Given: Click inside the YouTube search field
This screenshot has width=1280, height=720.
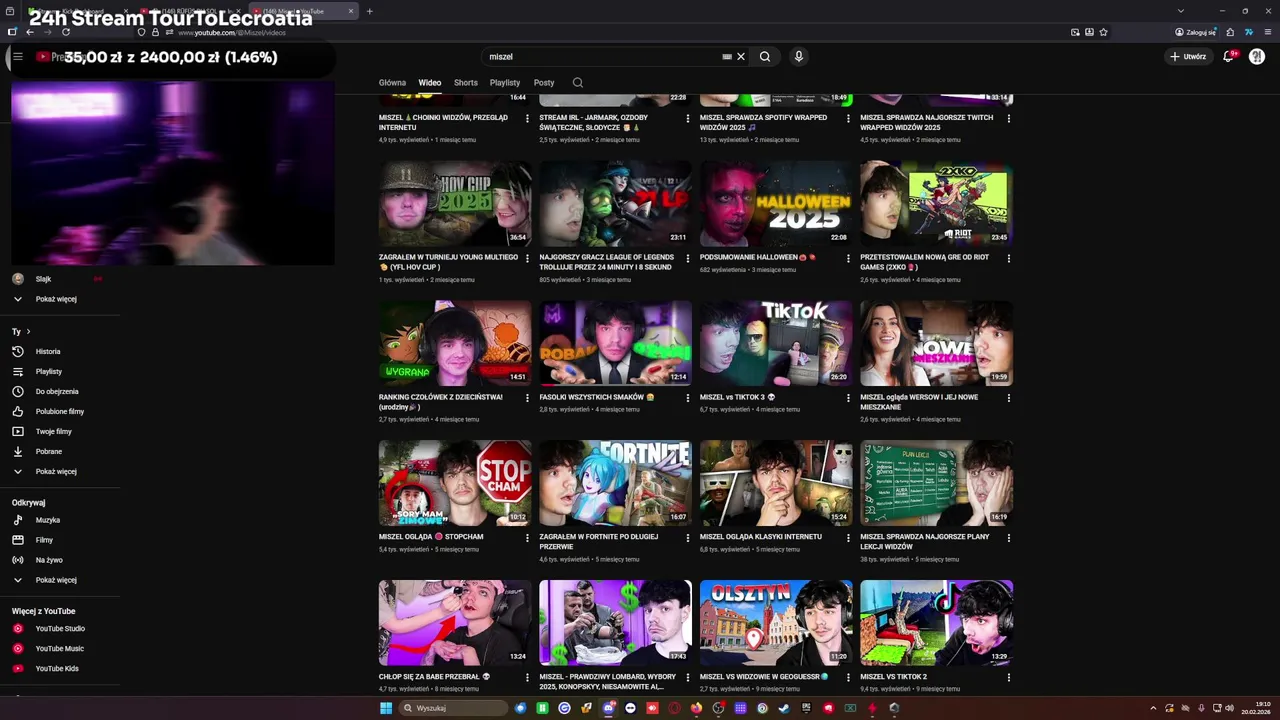Looking at the screenshot, I should coord(600,57).
